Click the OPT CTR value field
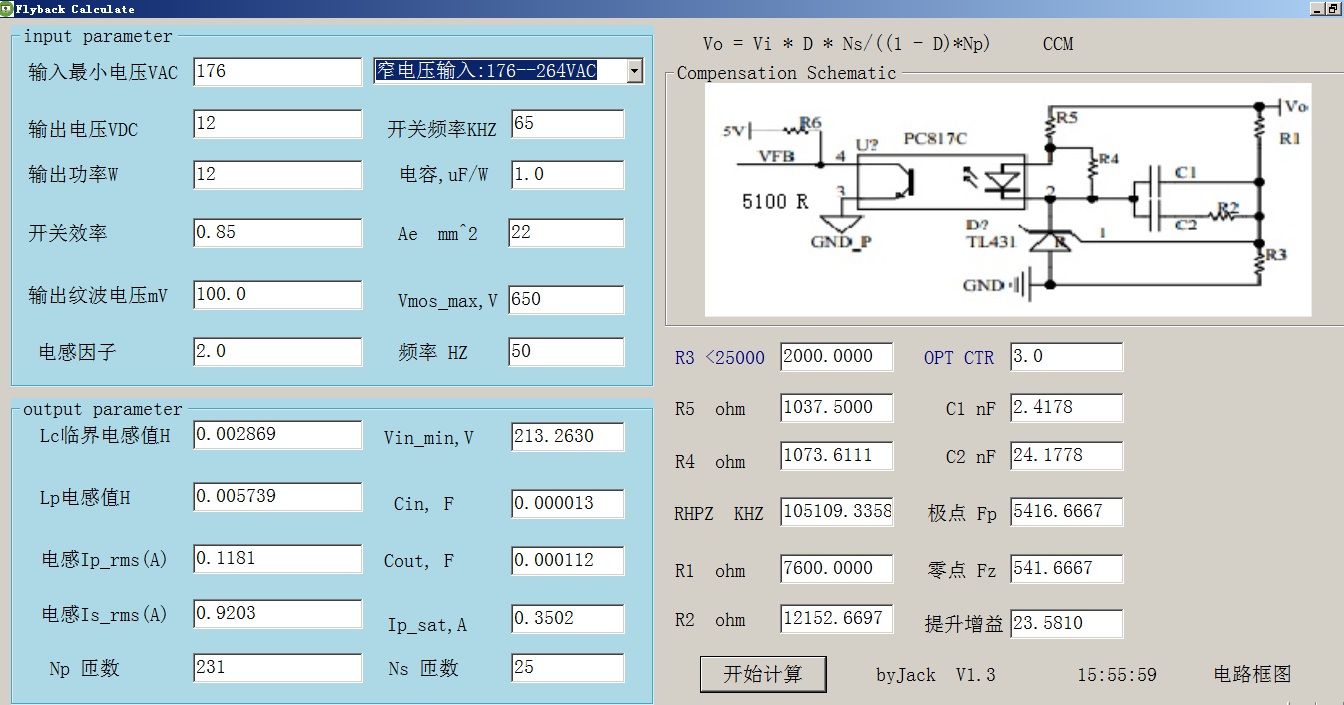1344x705 pixels. [1066, 357]
